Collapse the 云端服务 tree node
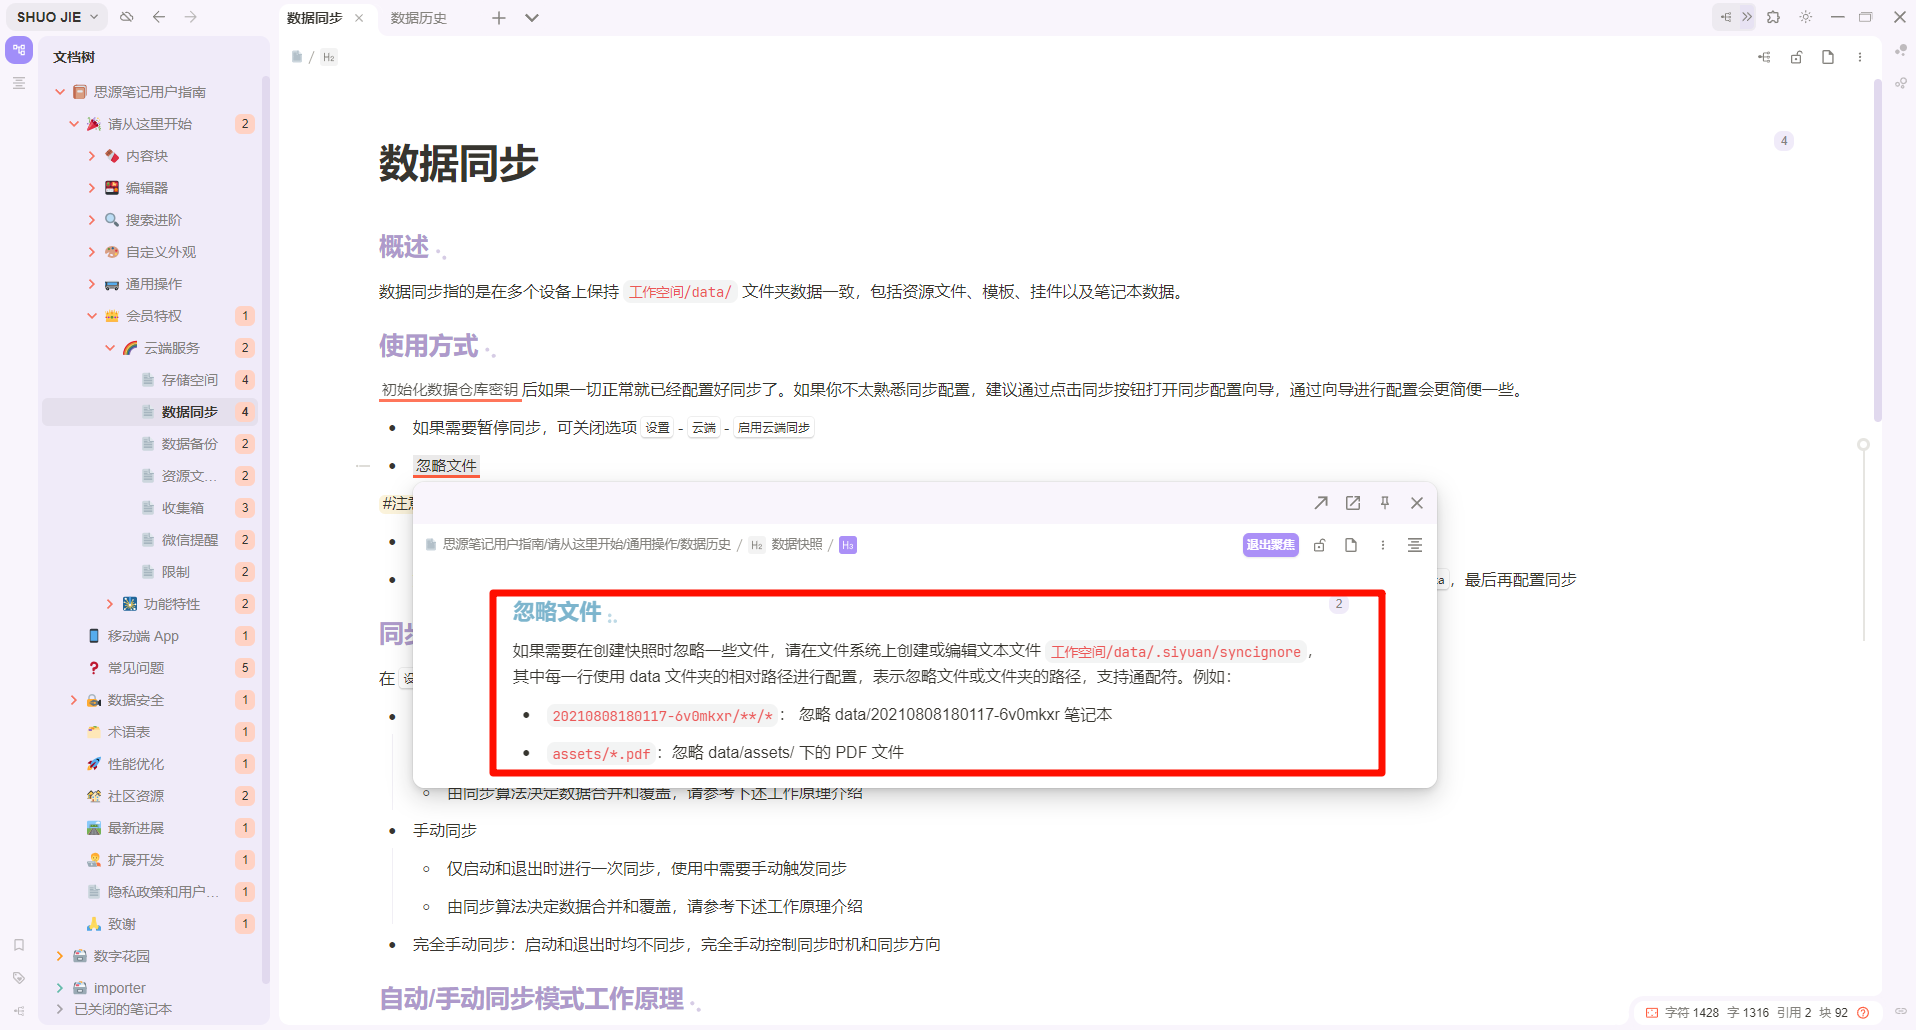Image resolution: width=1916 pixels, height=1030 pixels. 110,348
